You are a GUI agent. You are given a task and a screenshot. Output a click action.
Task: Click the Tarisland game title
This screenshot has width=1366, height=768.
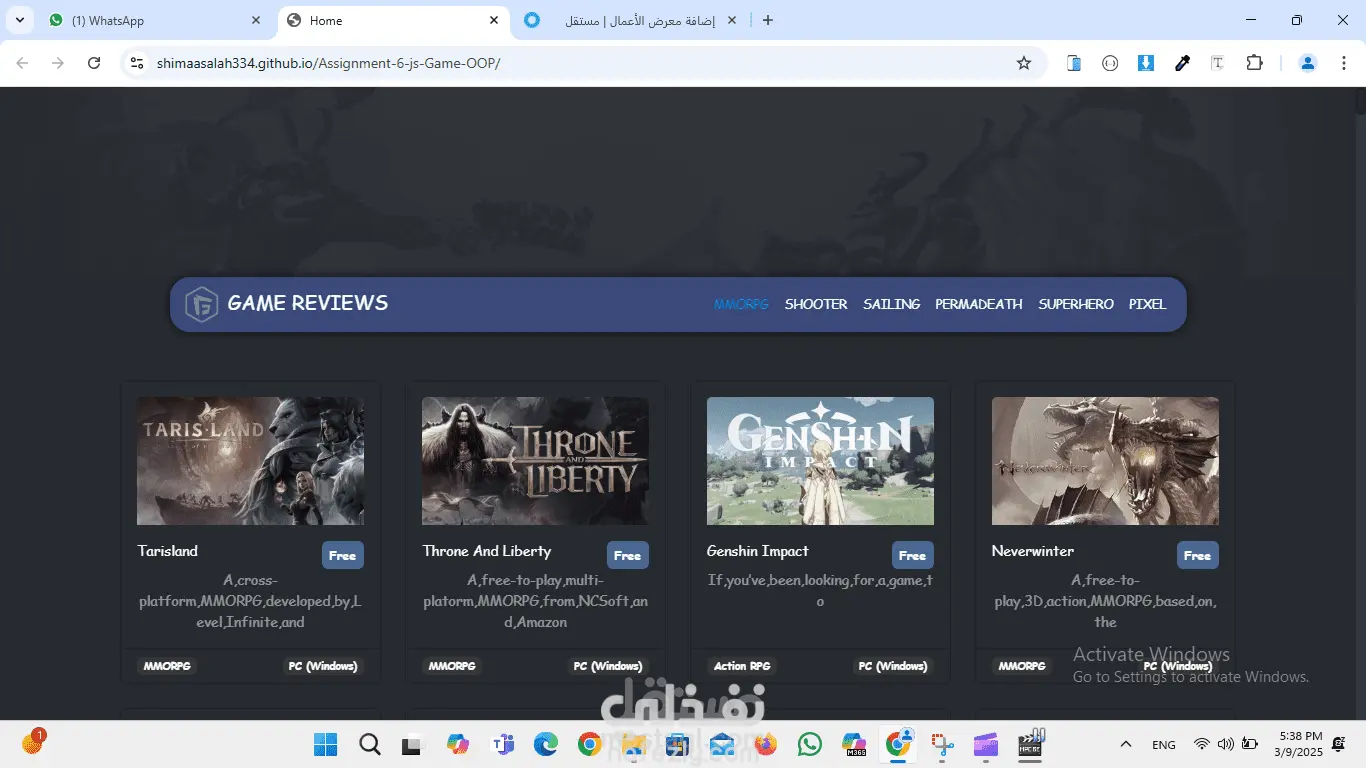[x=168, y=551]
